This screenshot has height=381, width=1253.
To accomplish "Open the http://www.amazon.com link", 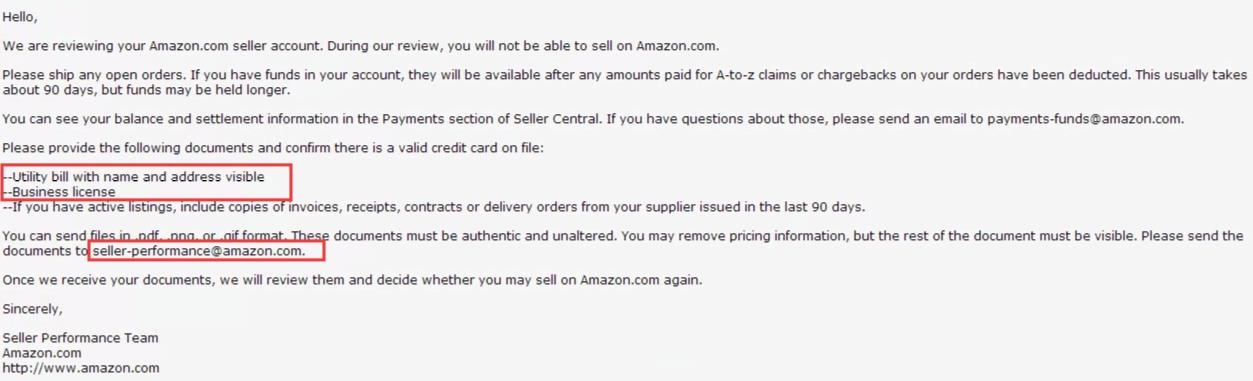I will 81,368.
